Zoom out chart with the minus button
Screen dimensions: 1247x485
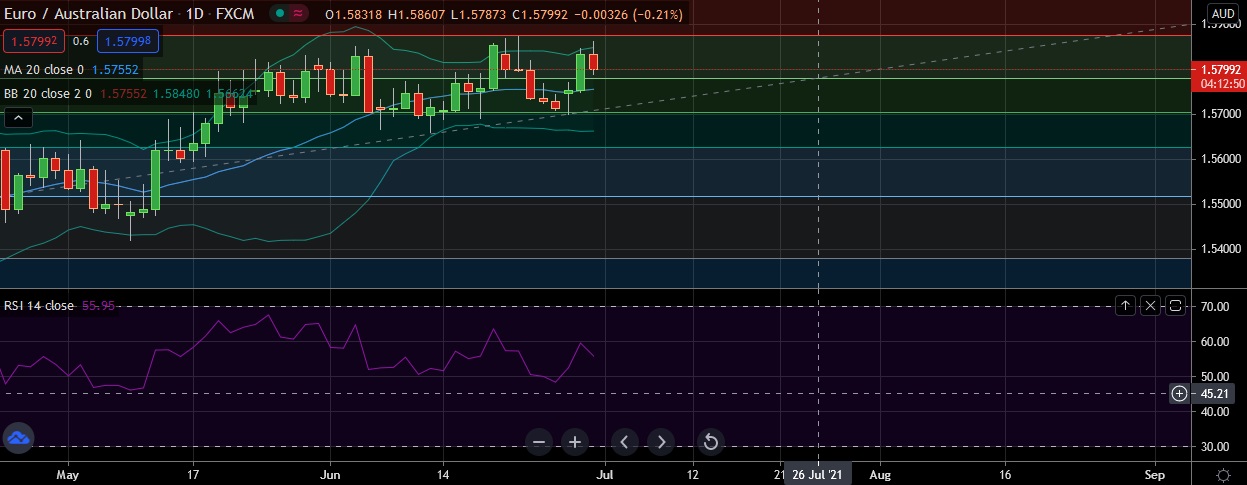pos(539,441)
